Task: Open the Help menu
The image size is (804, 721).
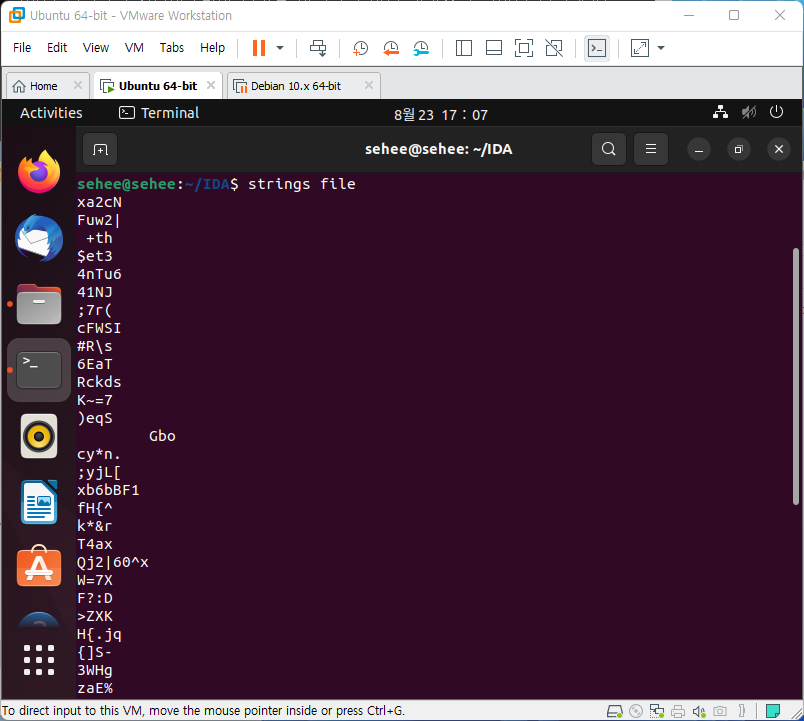Action: [212, 48]
